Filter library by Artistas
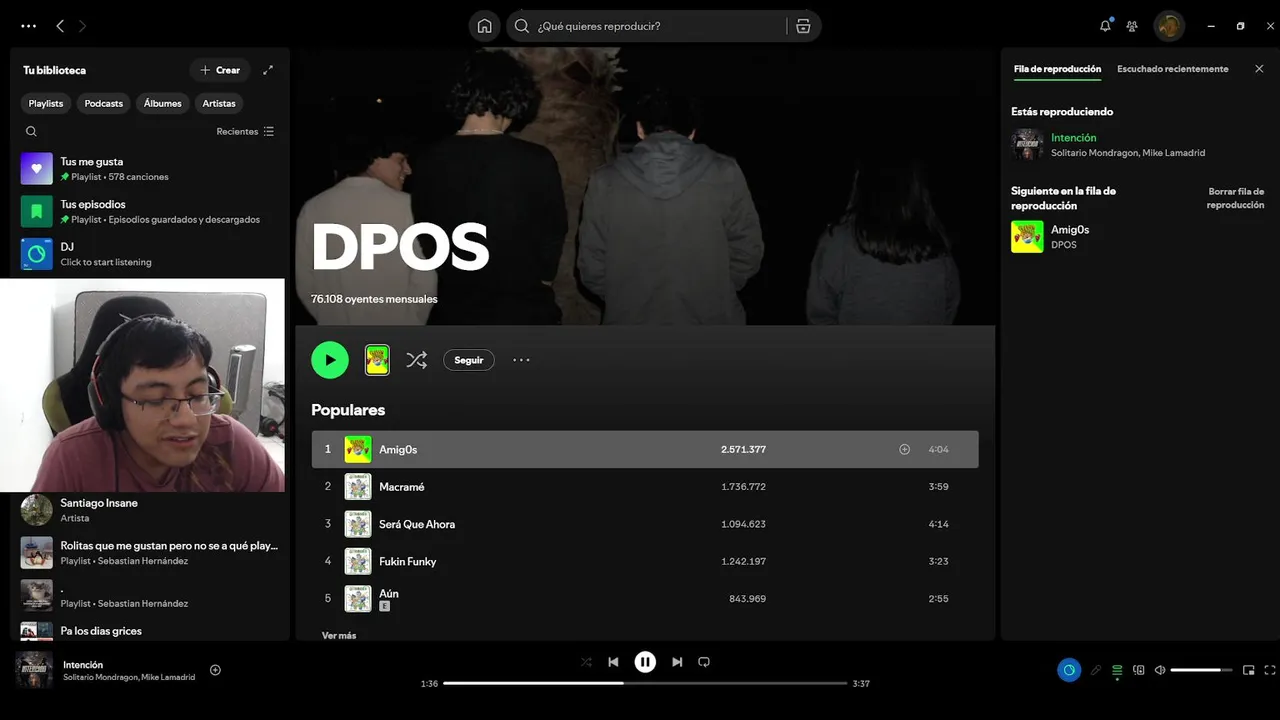 pos(219,103)
